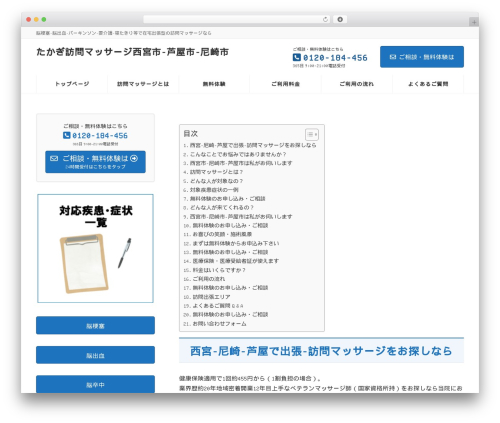Open the ご利用の流れ menu item
This screenshot has height=423, width=500.
[357, 84]
